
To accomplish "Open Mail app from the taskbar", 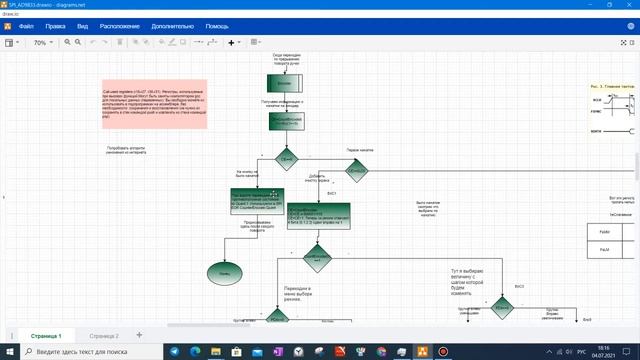I will coord(258,351).
